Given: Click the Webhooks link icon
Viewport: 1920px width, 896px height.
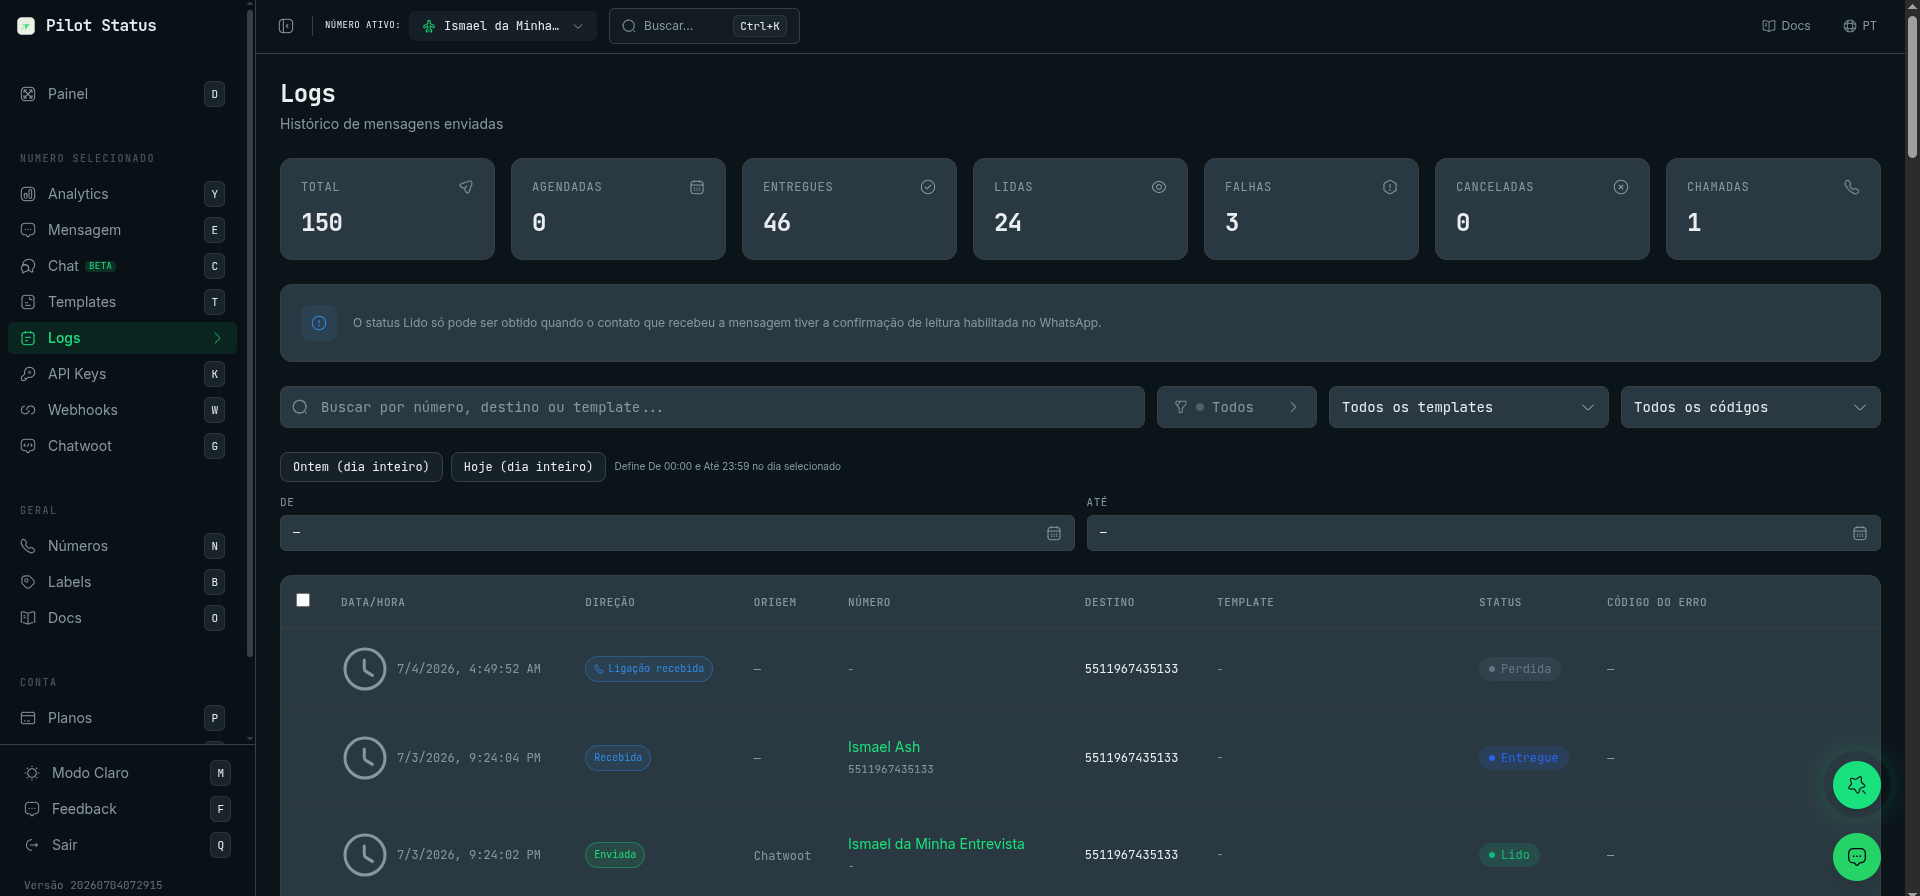Looking at the screenshot, I should (28, 410).
